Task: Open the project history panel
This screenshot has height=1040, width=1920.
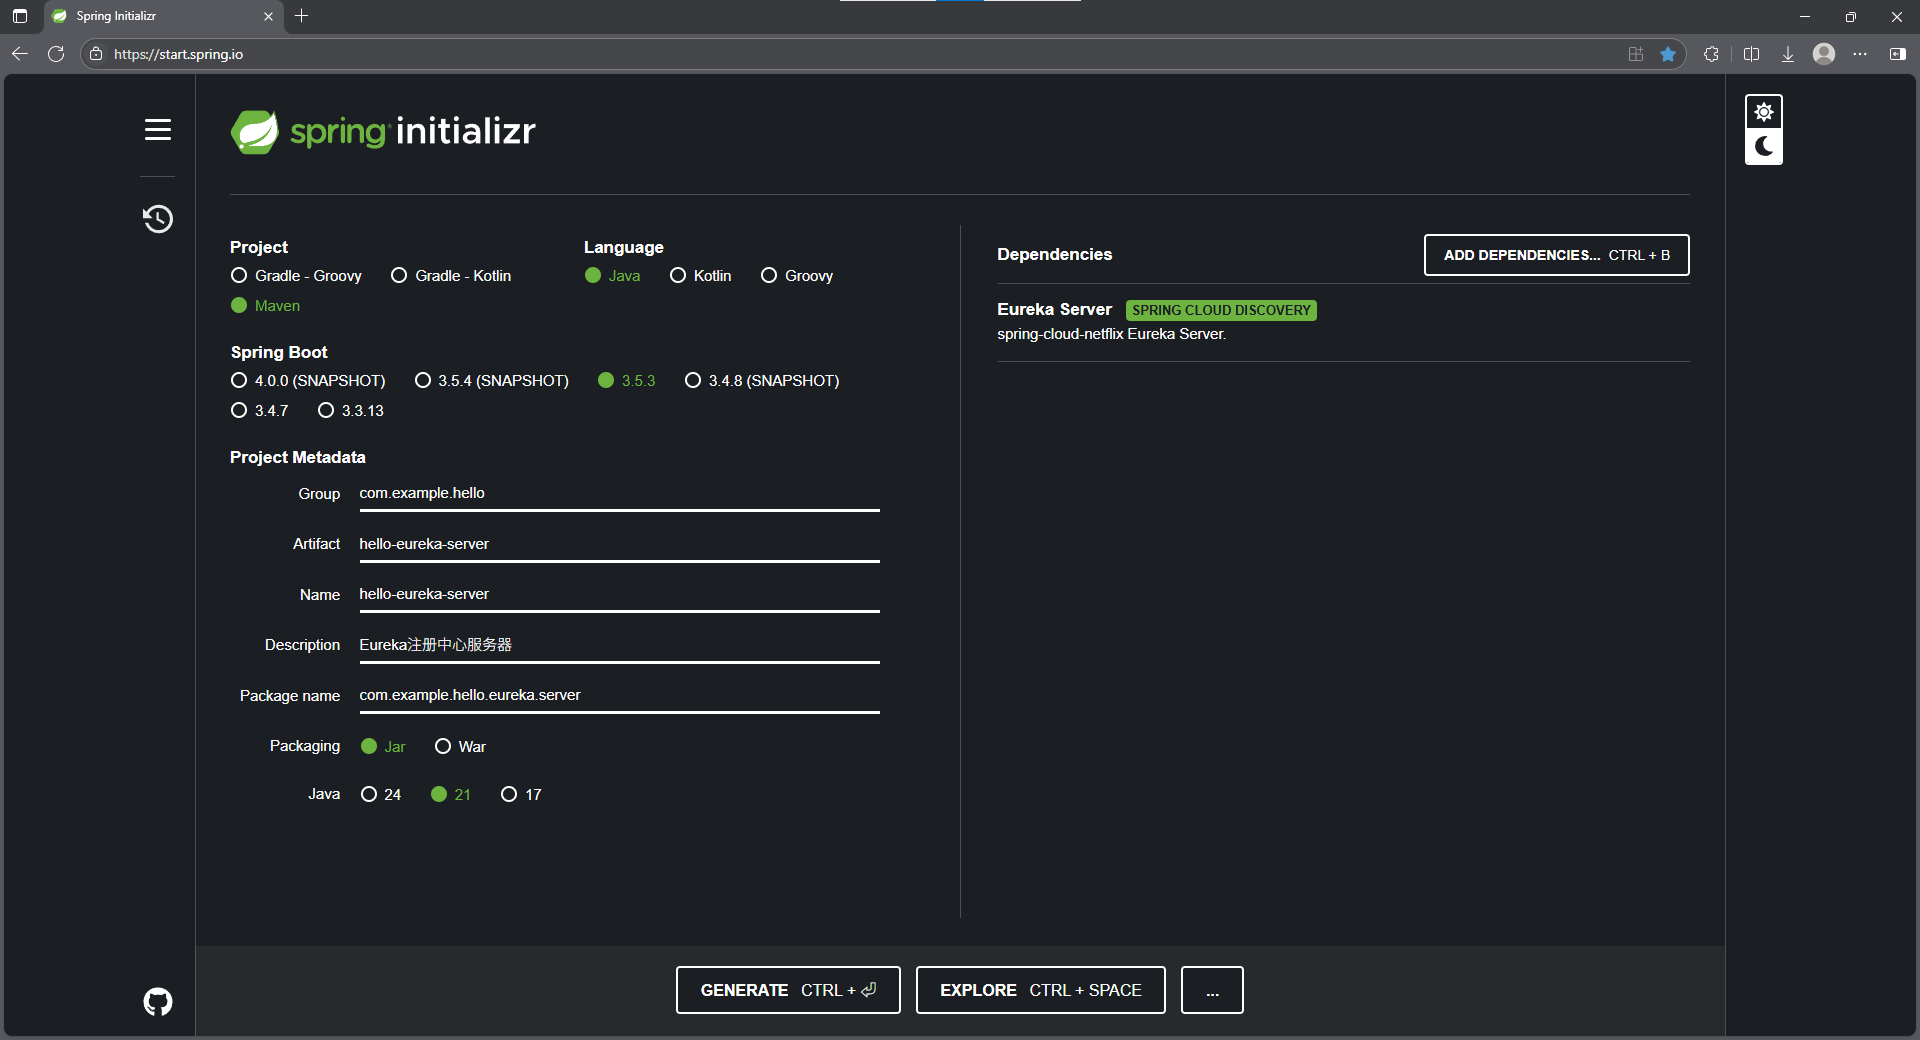Action: coord(158,219)
